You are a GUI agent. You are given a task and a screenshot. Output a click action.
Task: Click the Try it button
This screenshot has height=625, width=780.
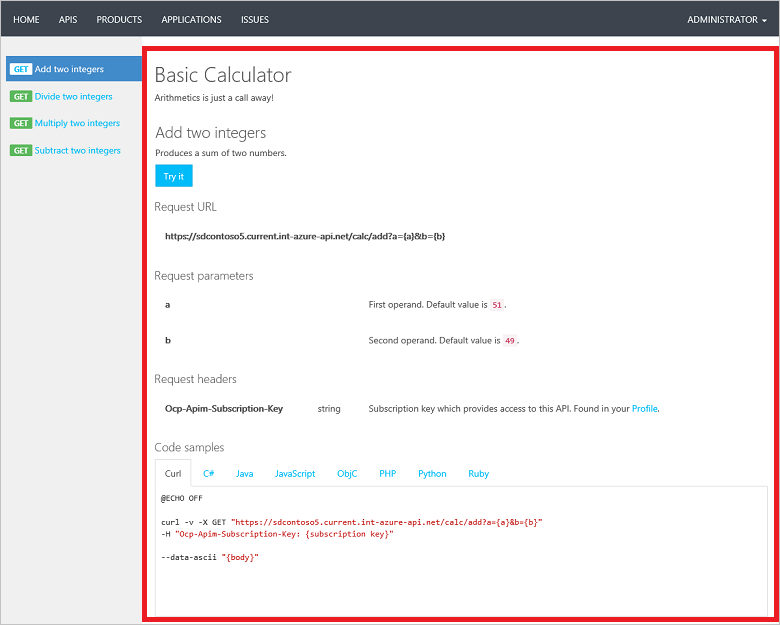[x=174, y=176]
